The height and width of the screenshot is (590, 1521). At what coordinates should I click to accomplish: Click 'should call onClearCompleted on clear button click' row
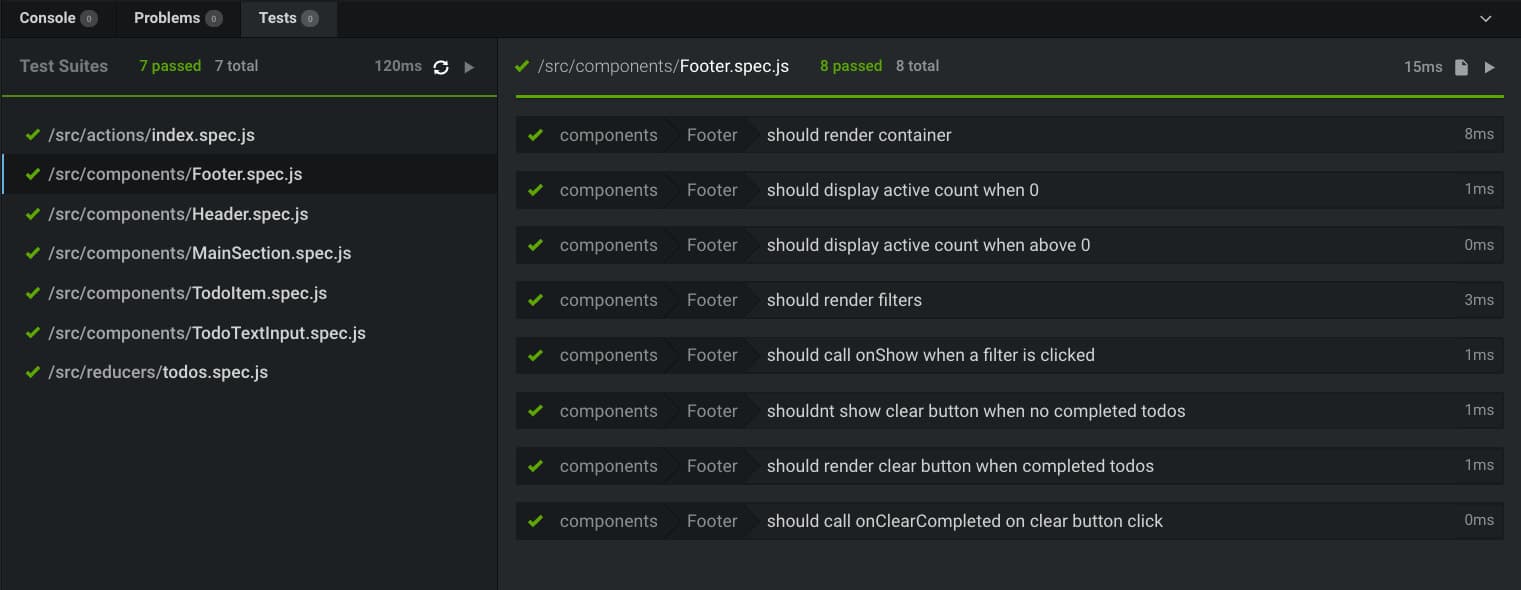click(964, 521)
